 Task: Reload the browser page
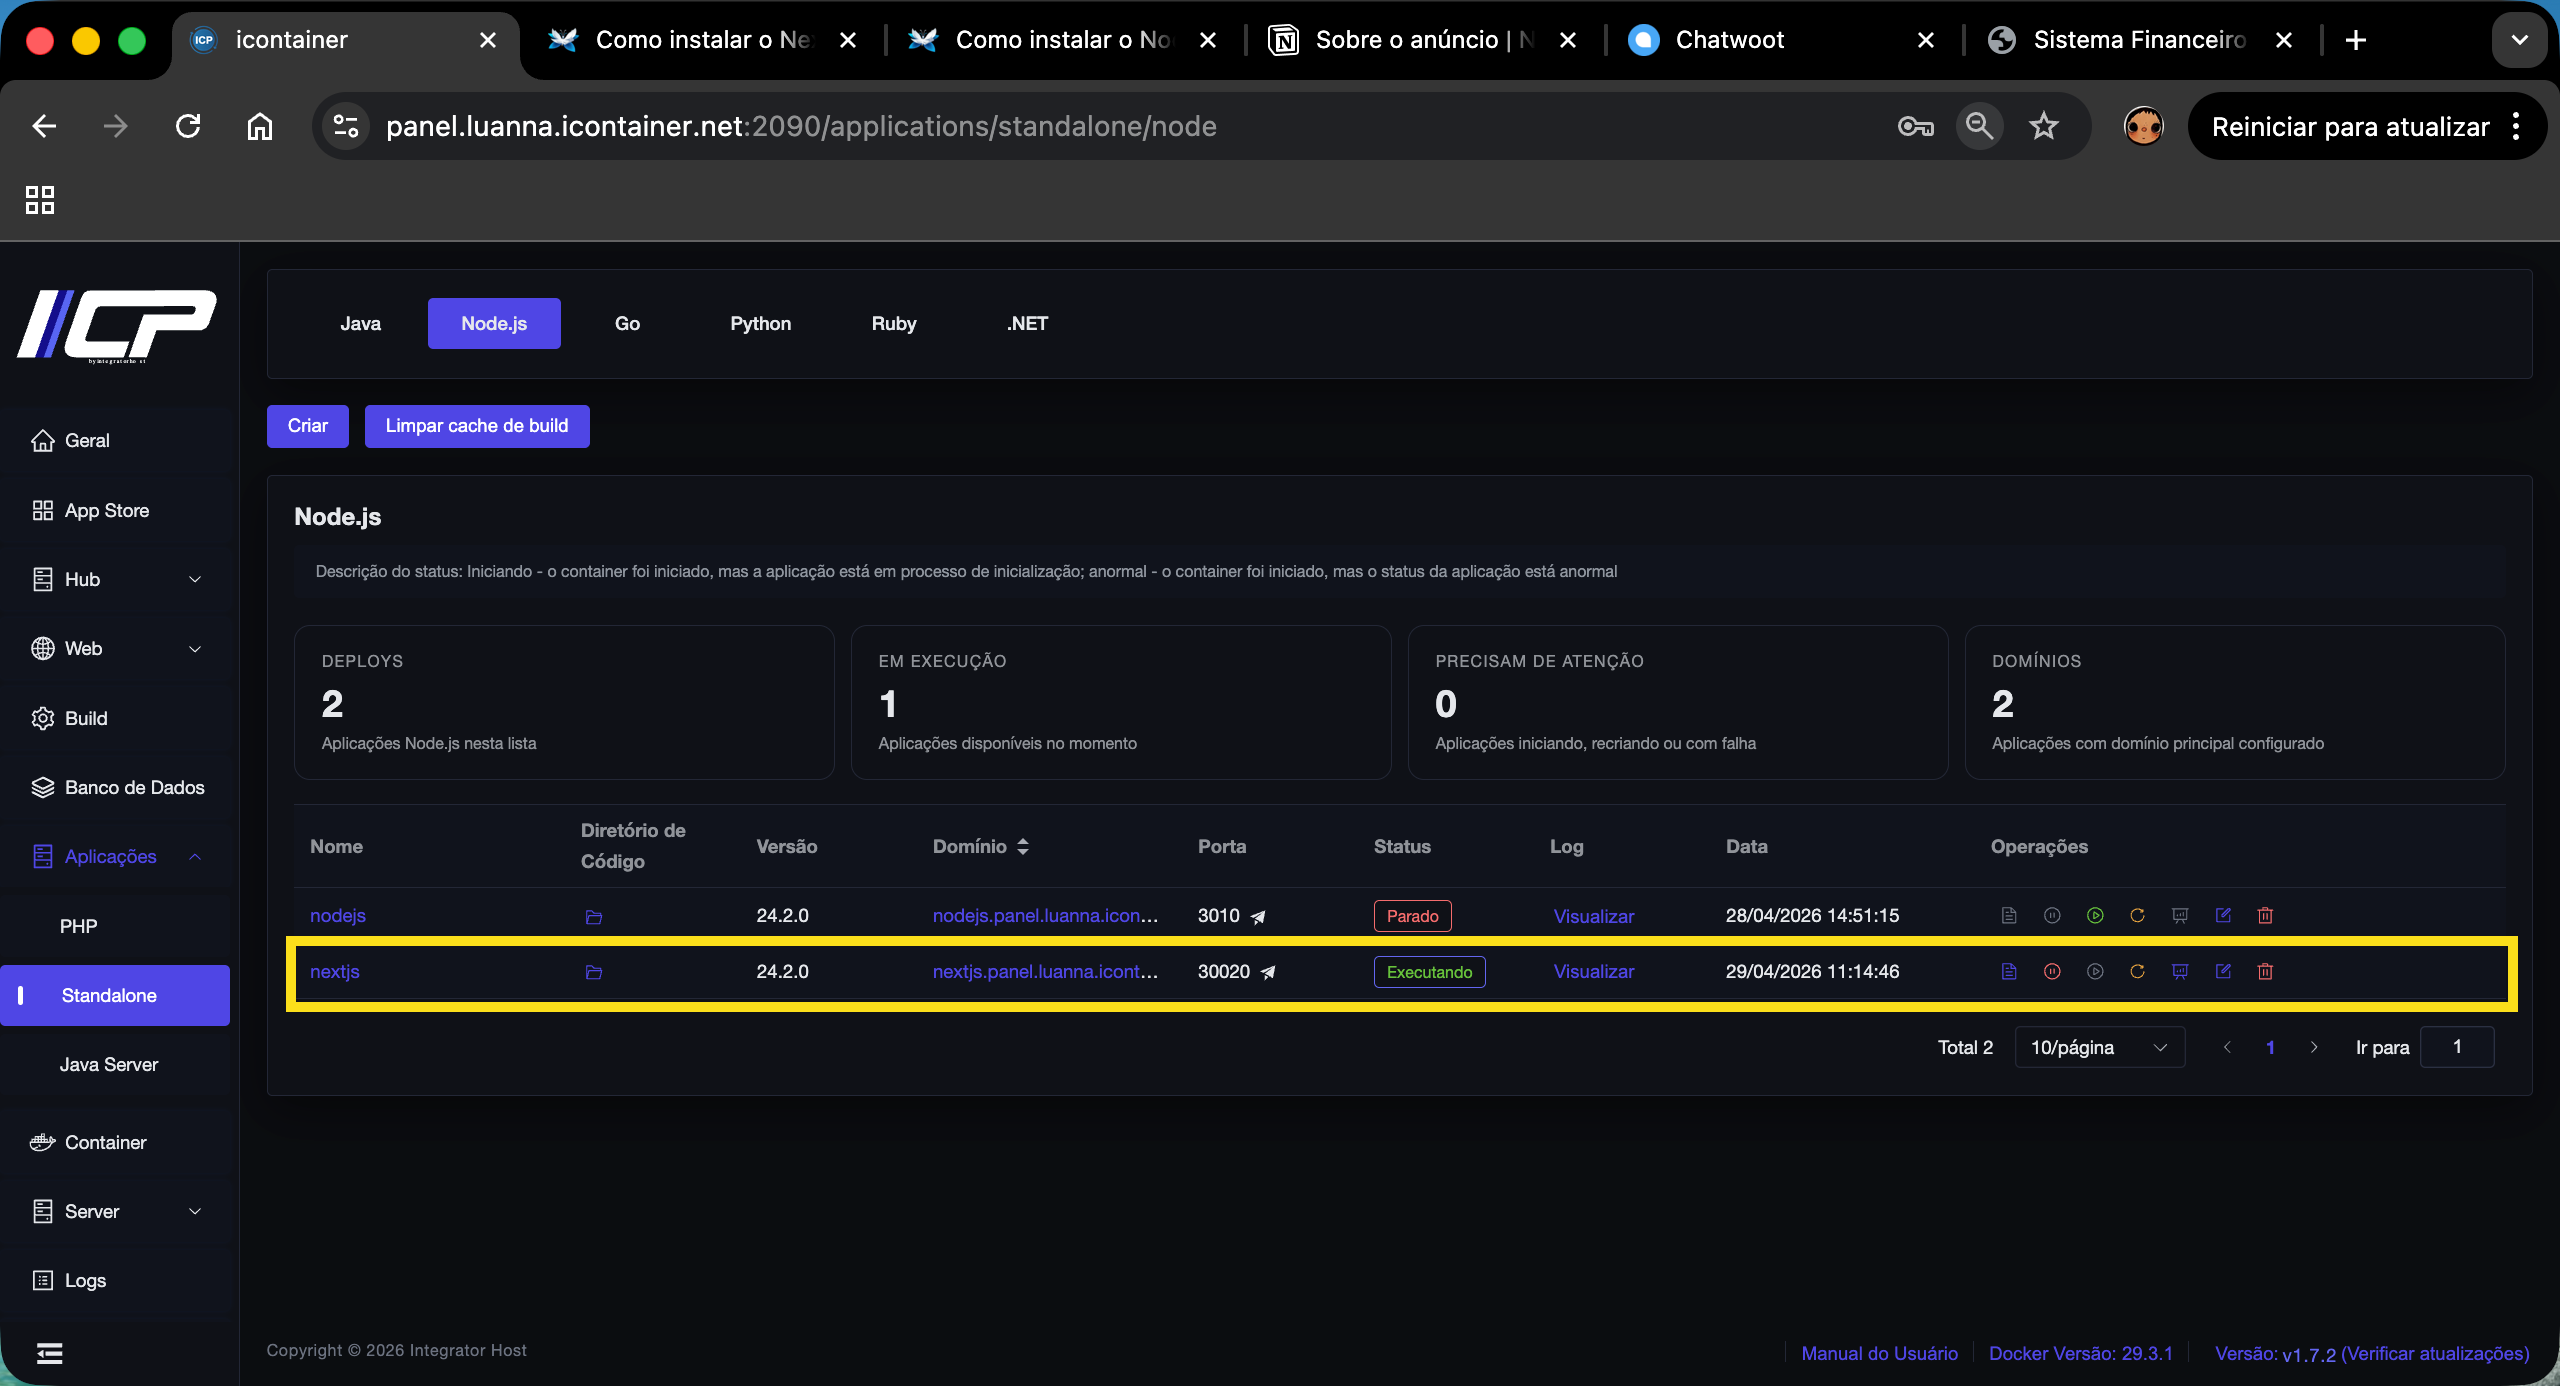coord(188,126)
